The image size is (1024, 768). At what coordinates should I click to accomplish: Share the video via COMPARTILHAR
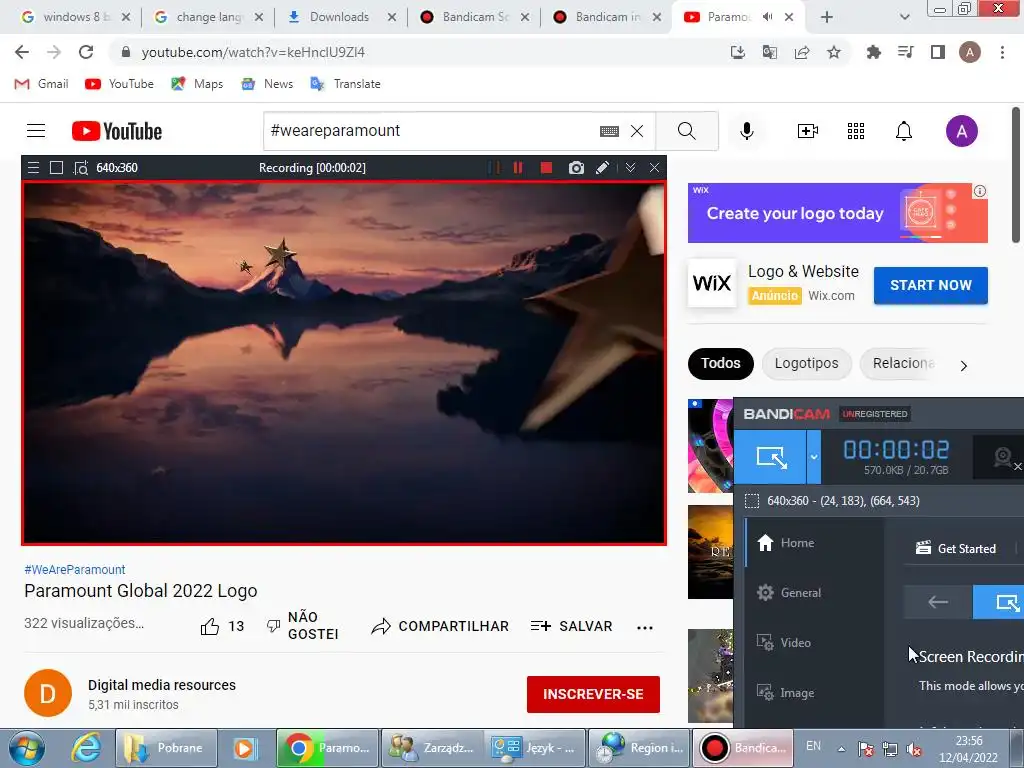(440, 626)
